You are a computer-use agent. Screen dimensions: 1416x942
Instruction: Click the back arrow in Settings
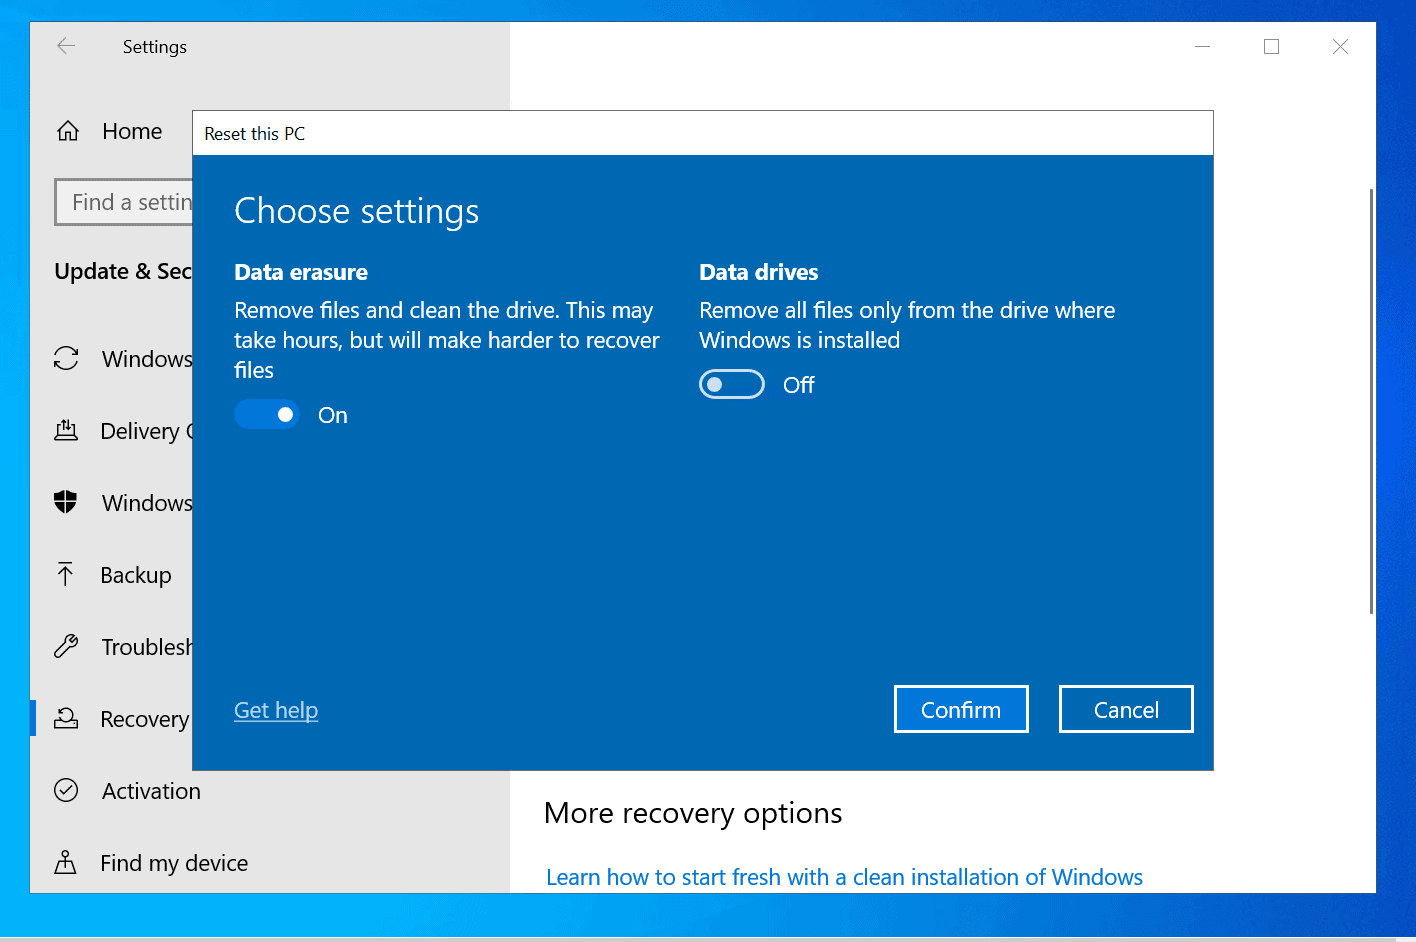coord(65,46)
